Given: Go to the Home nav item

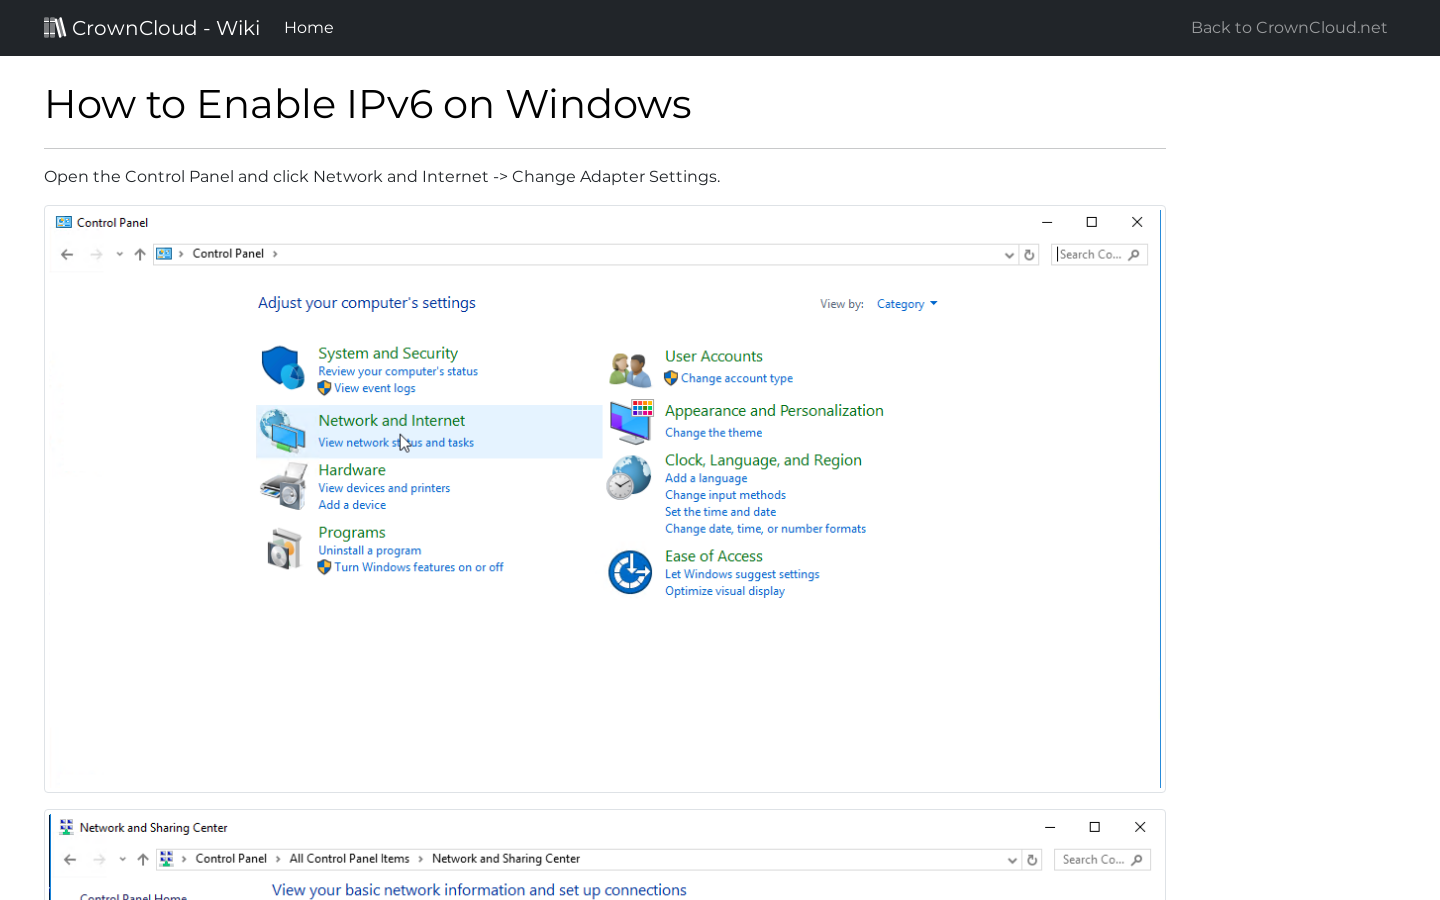Looking at the screenshot, I should coord(308,27).
